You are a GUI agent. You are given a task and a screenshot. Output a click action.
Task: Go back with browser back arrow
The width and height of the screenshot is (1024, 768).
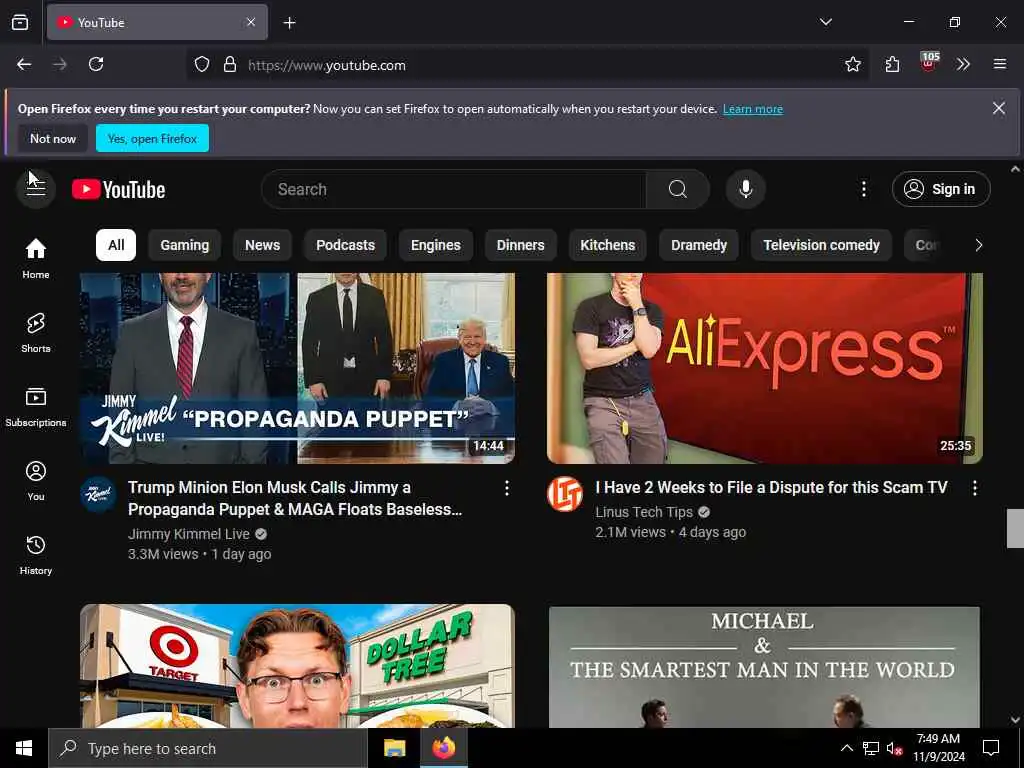click(x=24, y=64)
